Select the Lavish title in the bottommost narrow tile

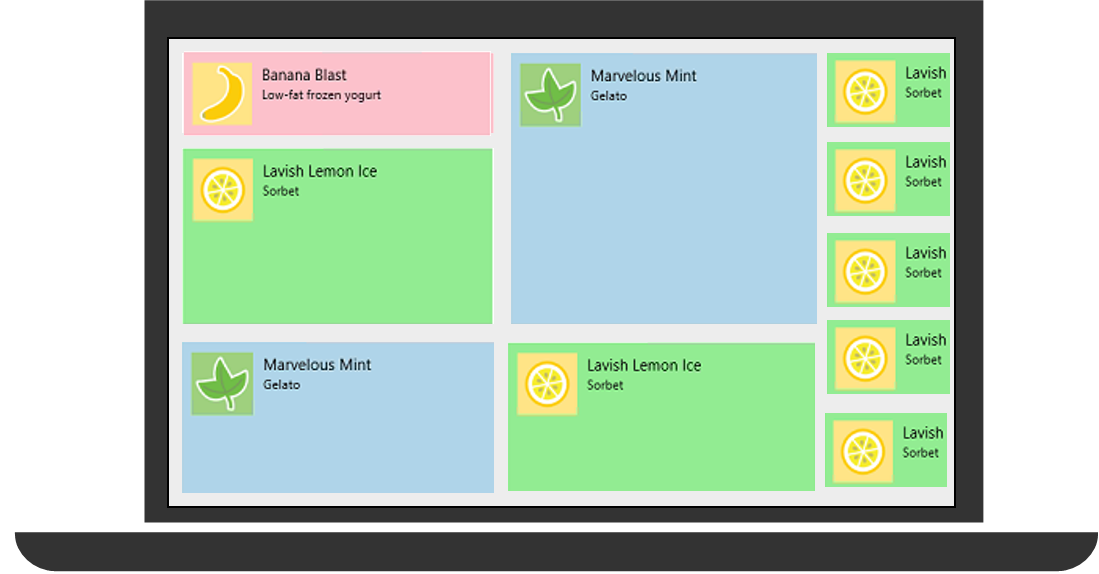(x=922, y=433)
